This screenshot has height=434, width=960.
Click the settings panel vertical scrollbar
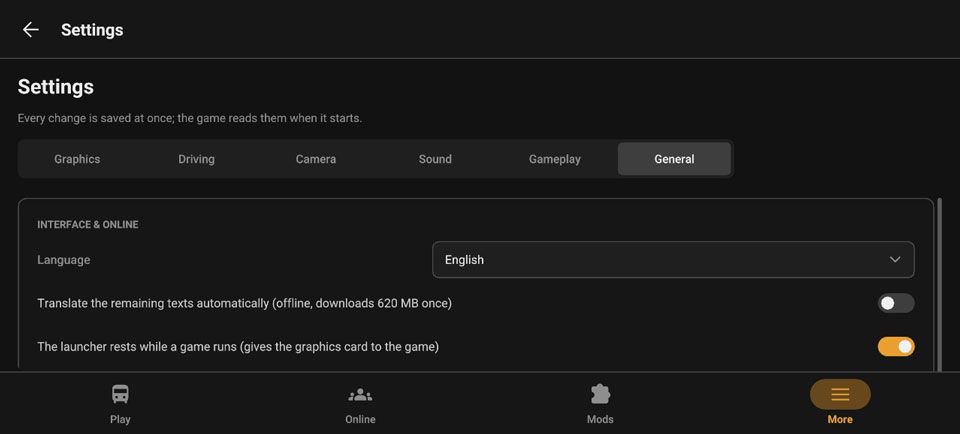point(939,285)
